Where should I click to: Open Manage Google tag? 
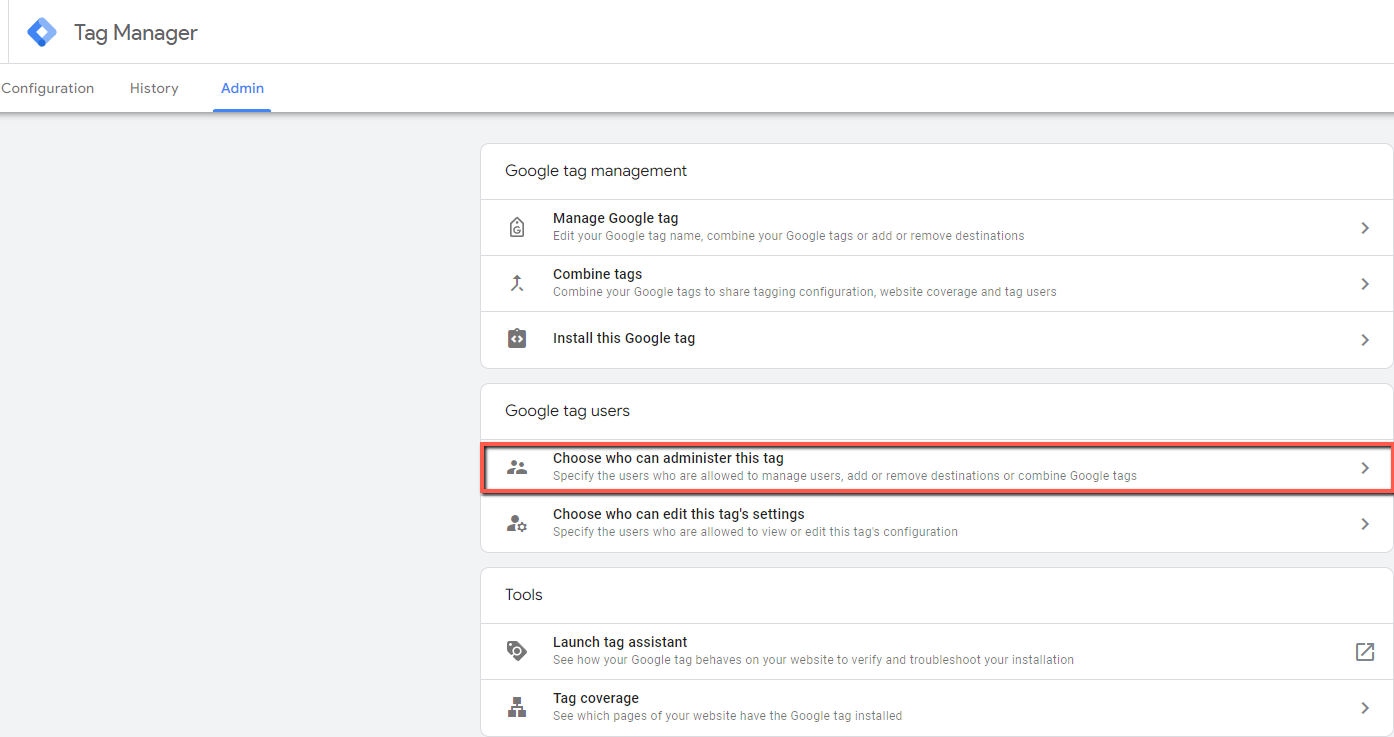(937, 228)
